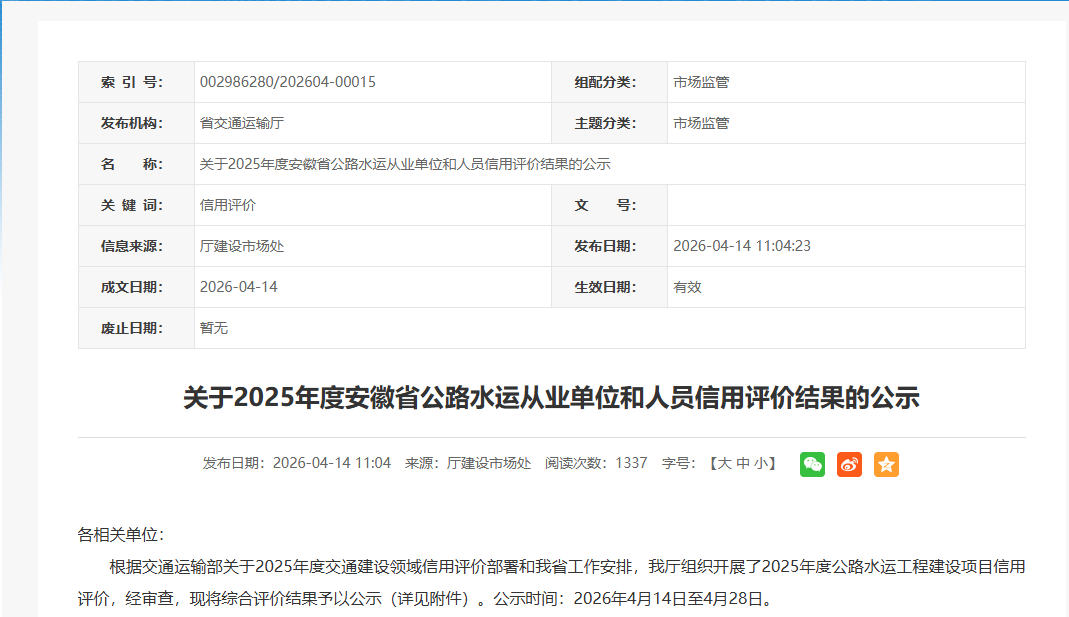Image resolution: width=1069 pixels, height=617 pixels.
Task: Click the document name in the 名称 row
Action: coord(405,164)
